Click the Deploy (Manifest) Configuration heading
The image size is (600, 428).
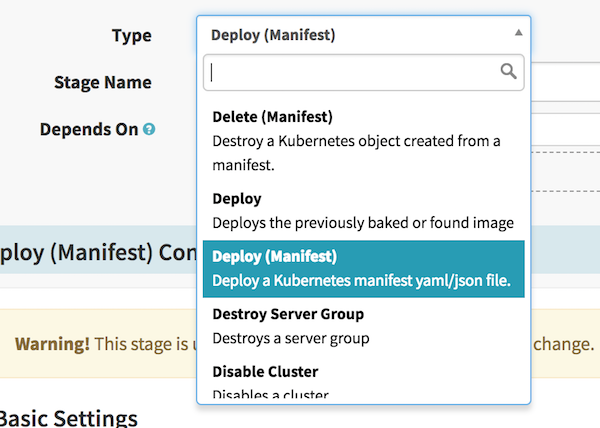[90, 251]
